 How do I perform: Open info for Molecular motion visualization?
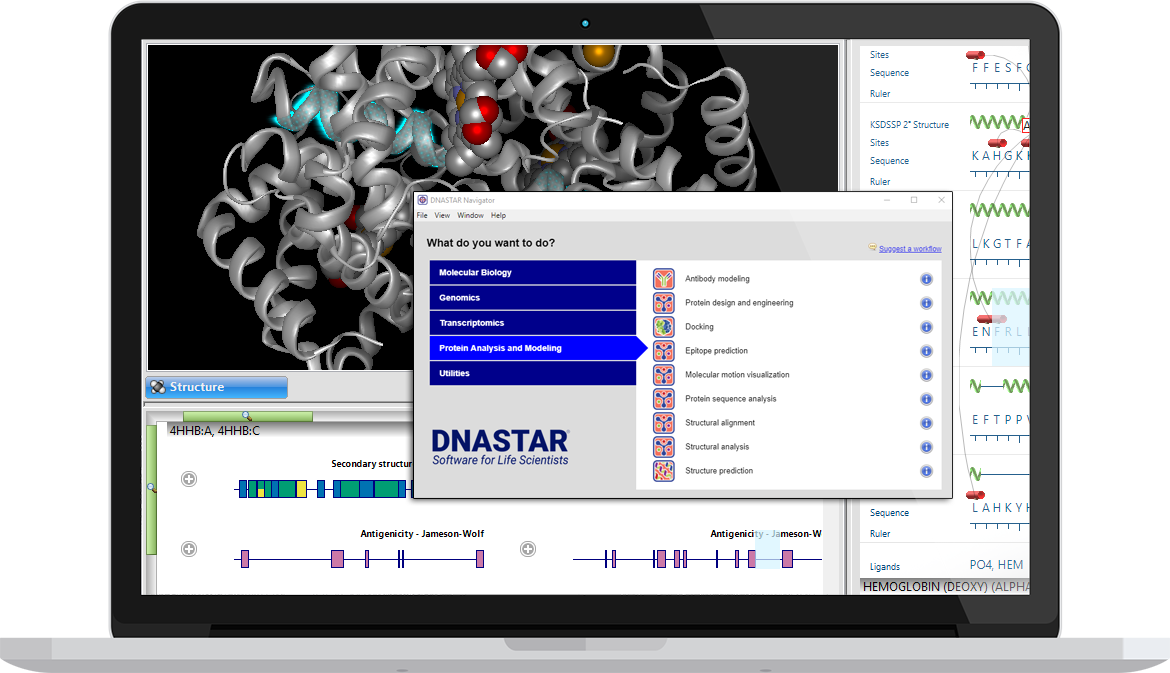[x=926, y=375]
